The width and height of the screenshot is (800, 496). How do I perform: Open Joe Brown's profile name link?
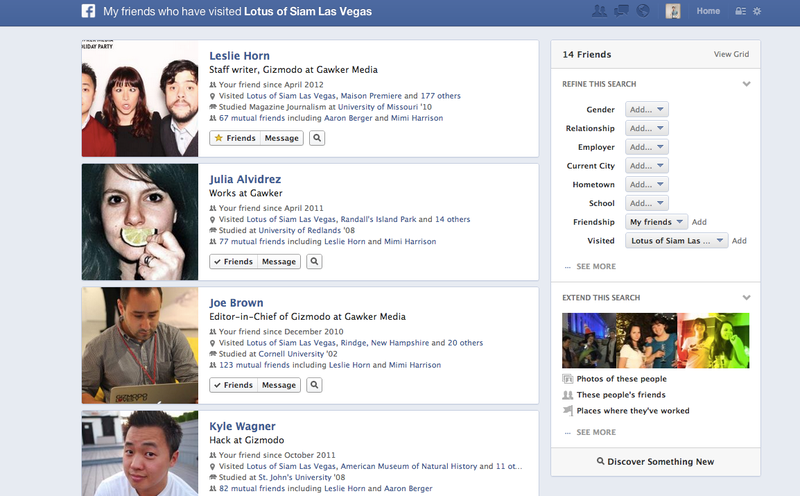pos(236,303)
